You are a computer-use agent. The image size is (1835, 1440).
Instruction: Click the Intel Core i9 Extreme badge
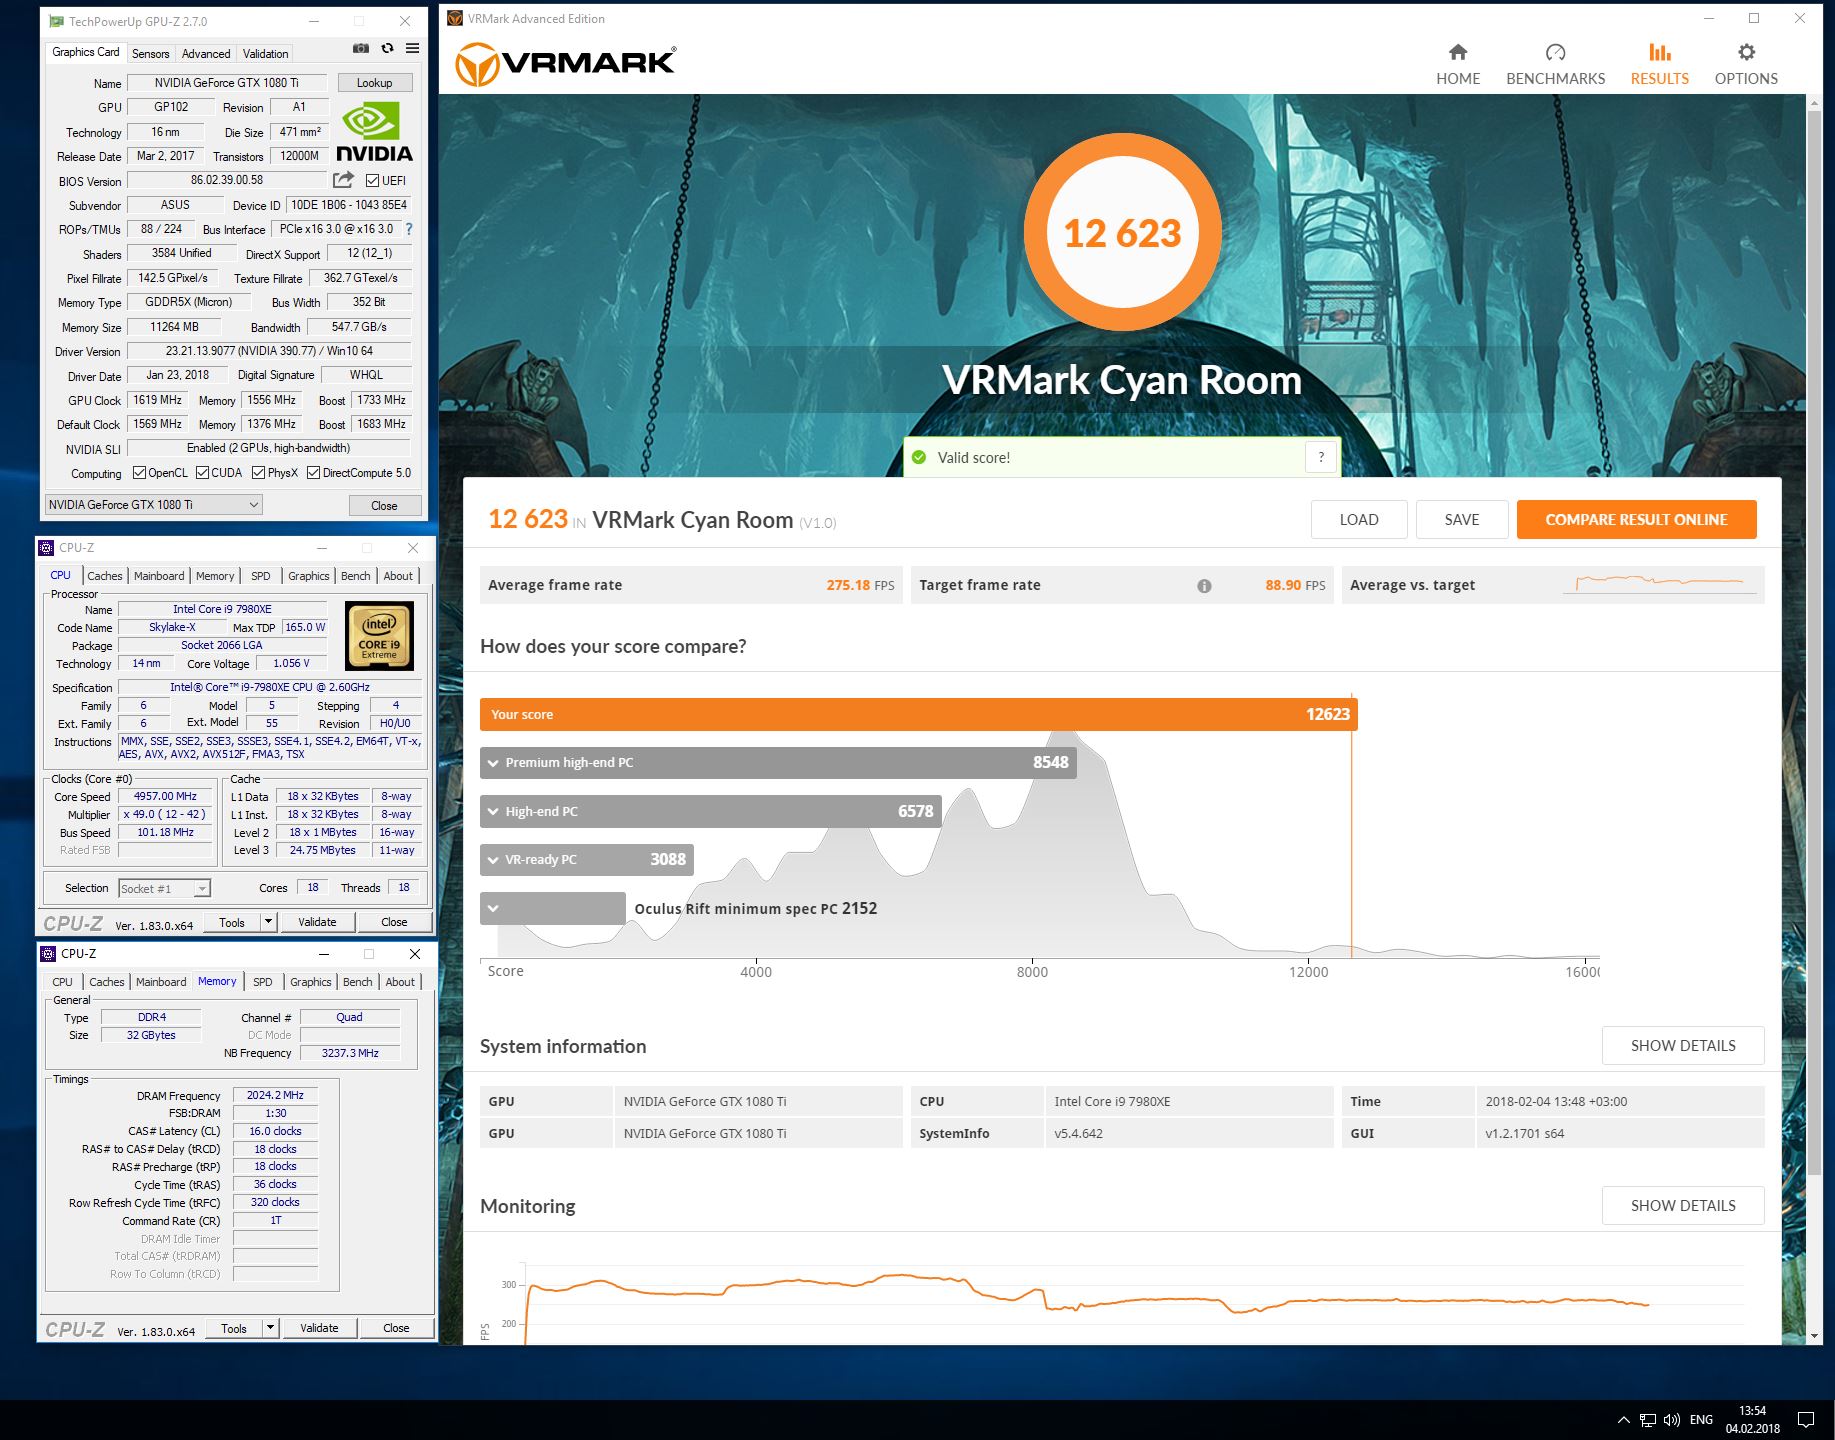tap(379, 636)
